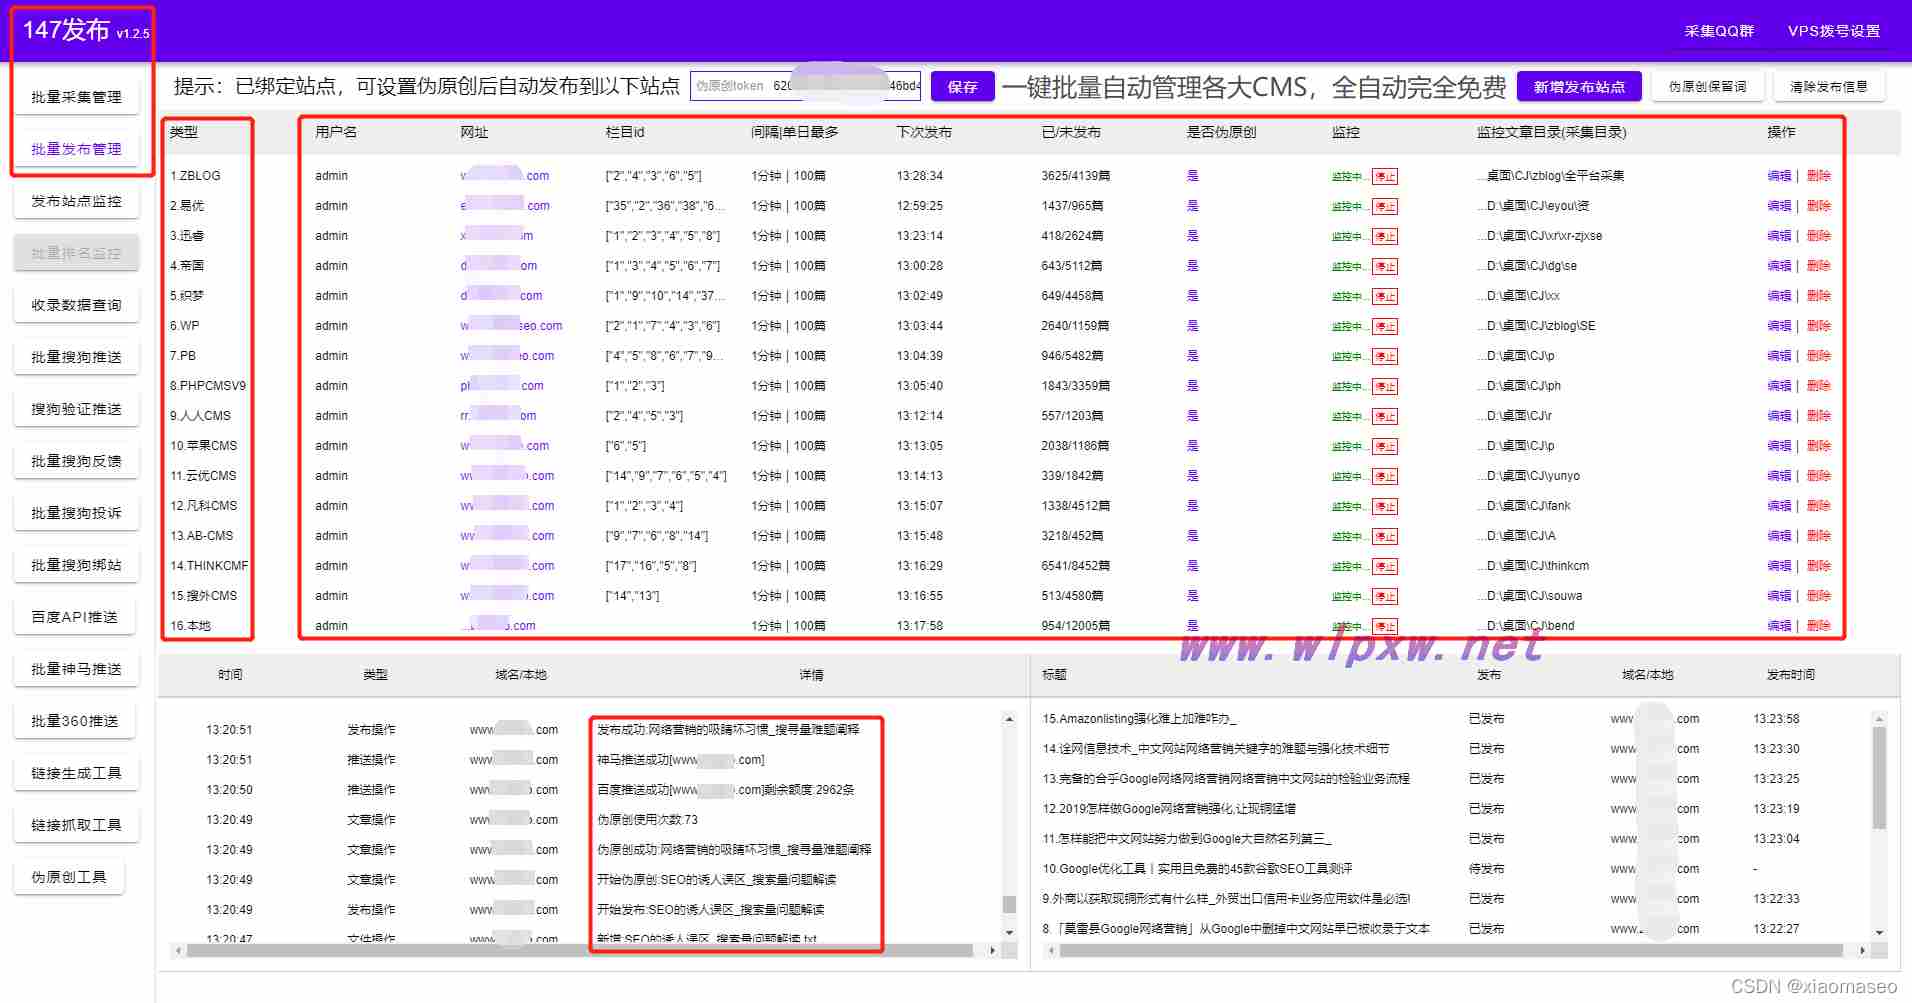This screenshot has height=1003, width=1912.
Task: Click left log panel horizontal scrollbar left arrow
Action: pyautogui.click(x=178, y=950)
